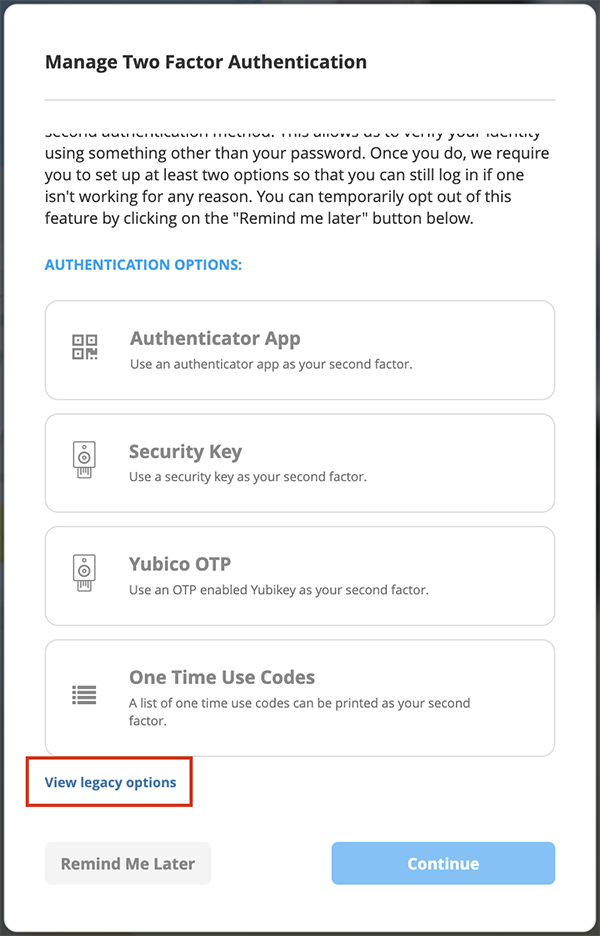Click the divider line under the heading

tap(300, 100)
